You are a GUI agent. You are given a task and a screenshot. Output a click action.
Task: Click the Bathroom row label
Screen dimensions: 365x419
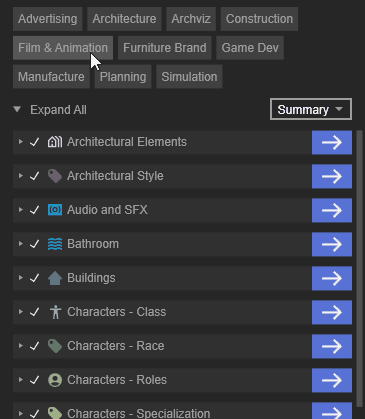93,244
